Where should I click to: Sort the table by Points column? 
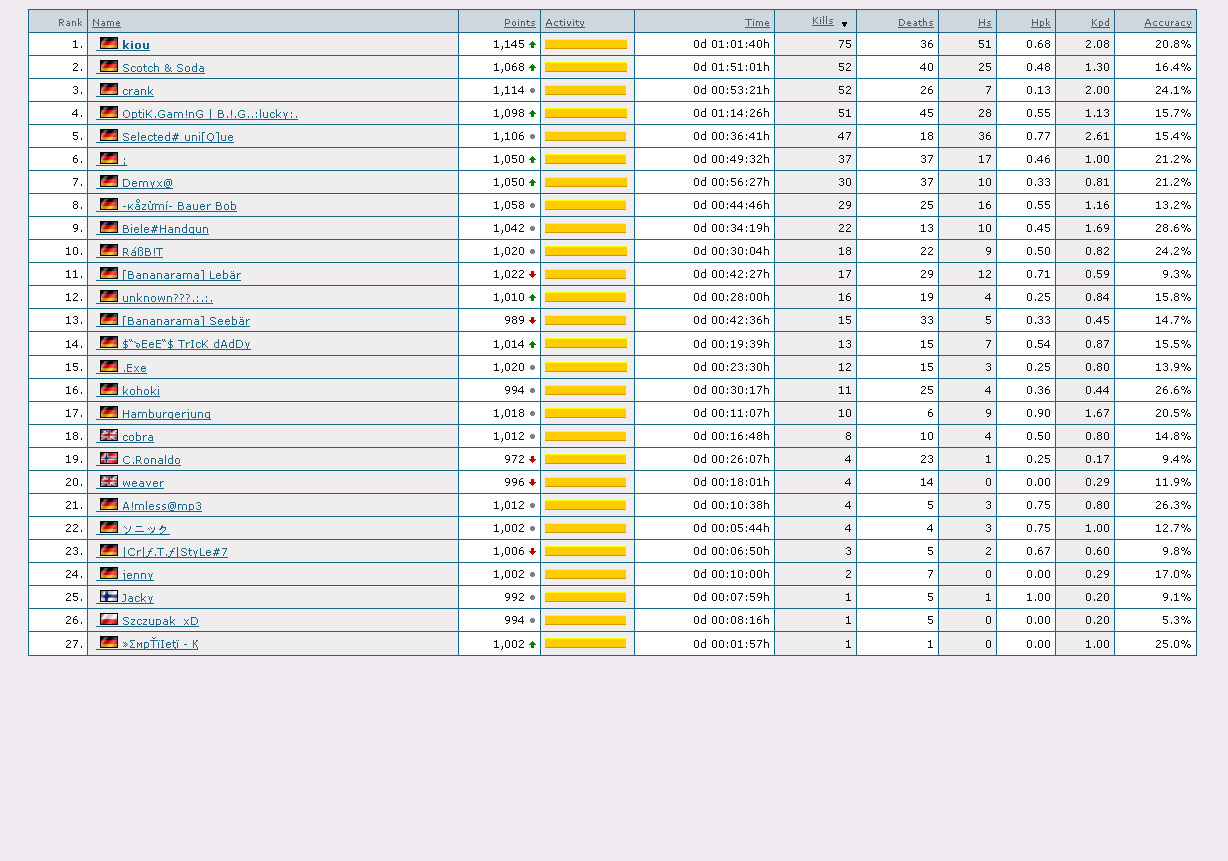[x=519, y=22]
